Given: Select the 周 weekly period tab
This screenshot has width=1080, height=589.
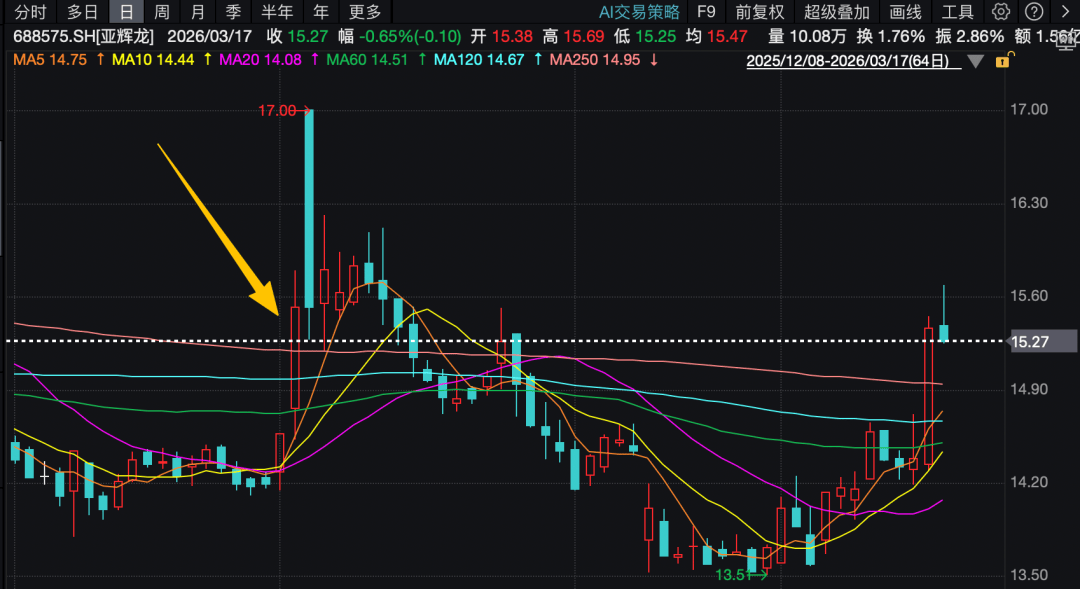Looking at the screenshot, I should pos(161,12).
